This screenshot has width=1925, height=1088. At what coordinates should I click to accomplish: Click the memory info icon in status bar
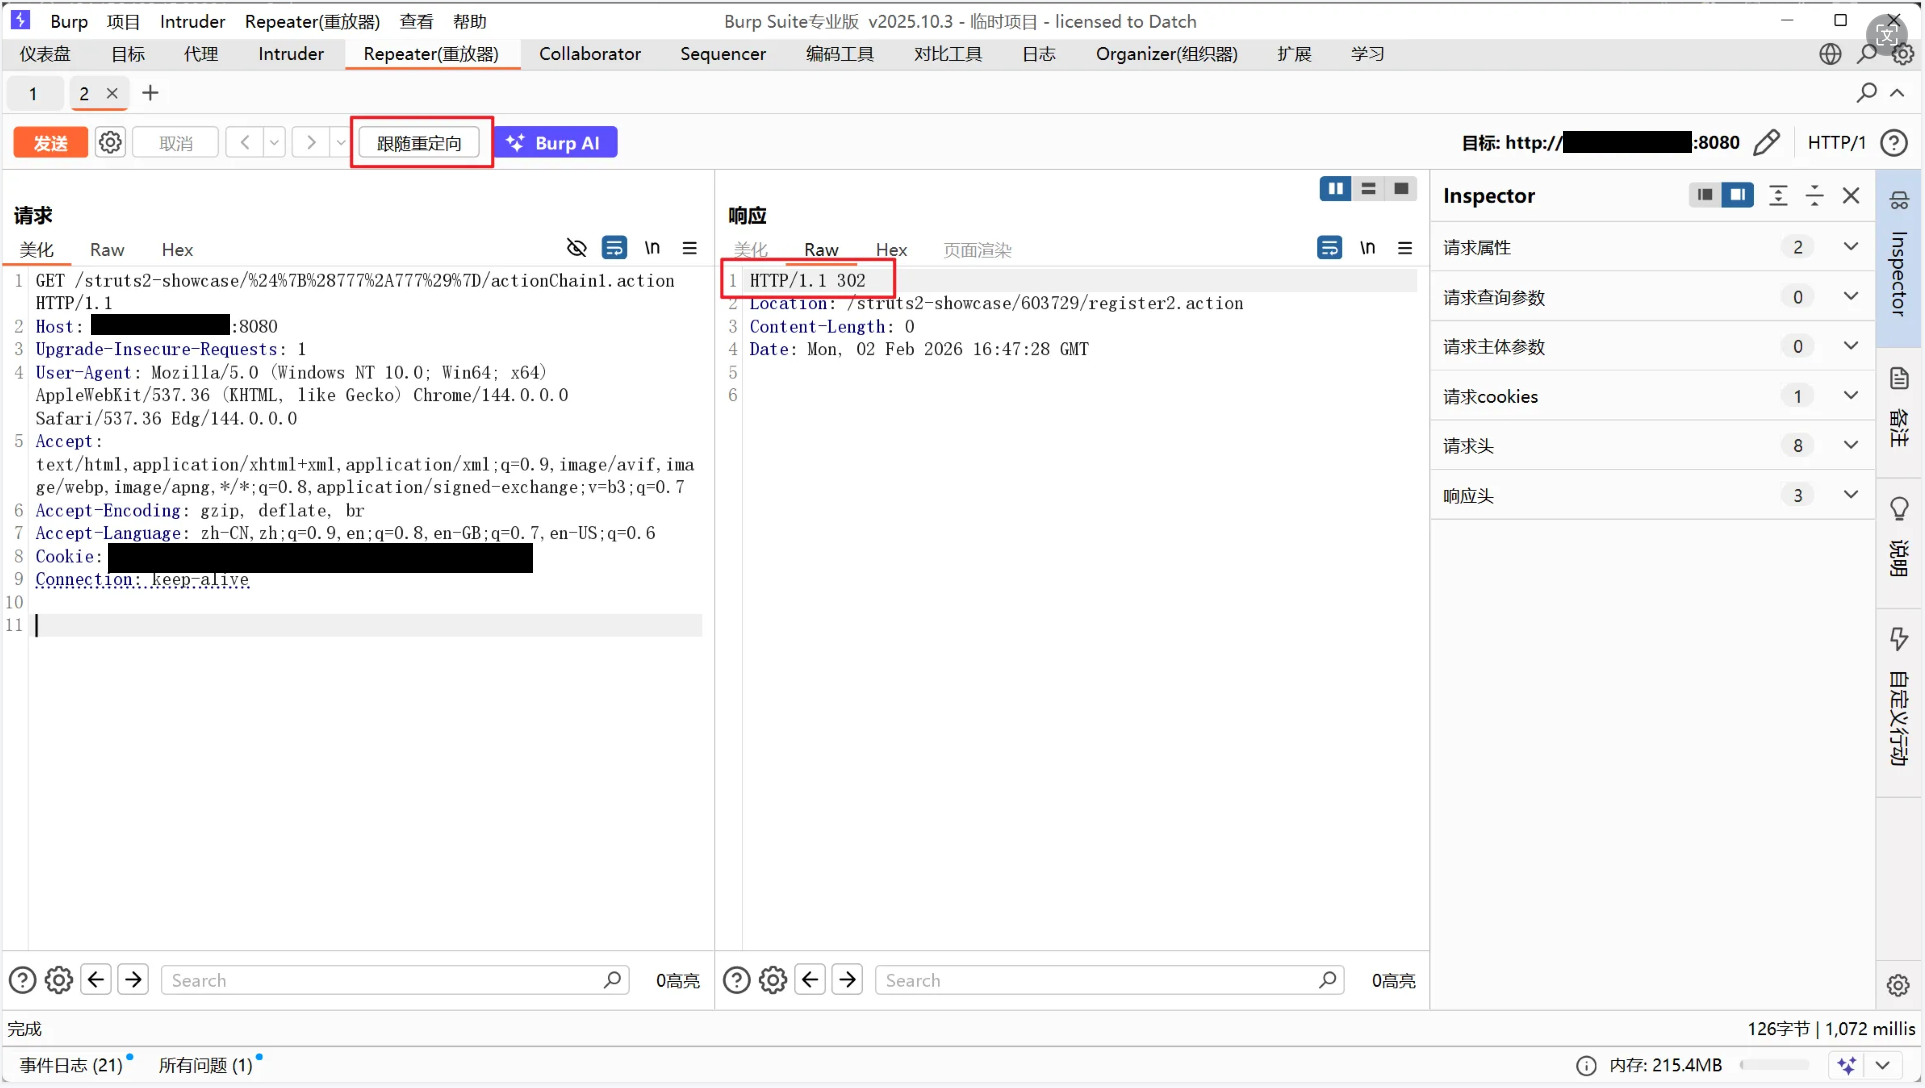[x=1586, y=1066]
